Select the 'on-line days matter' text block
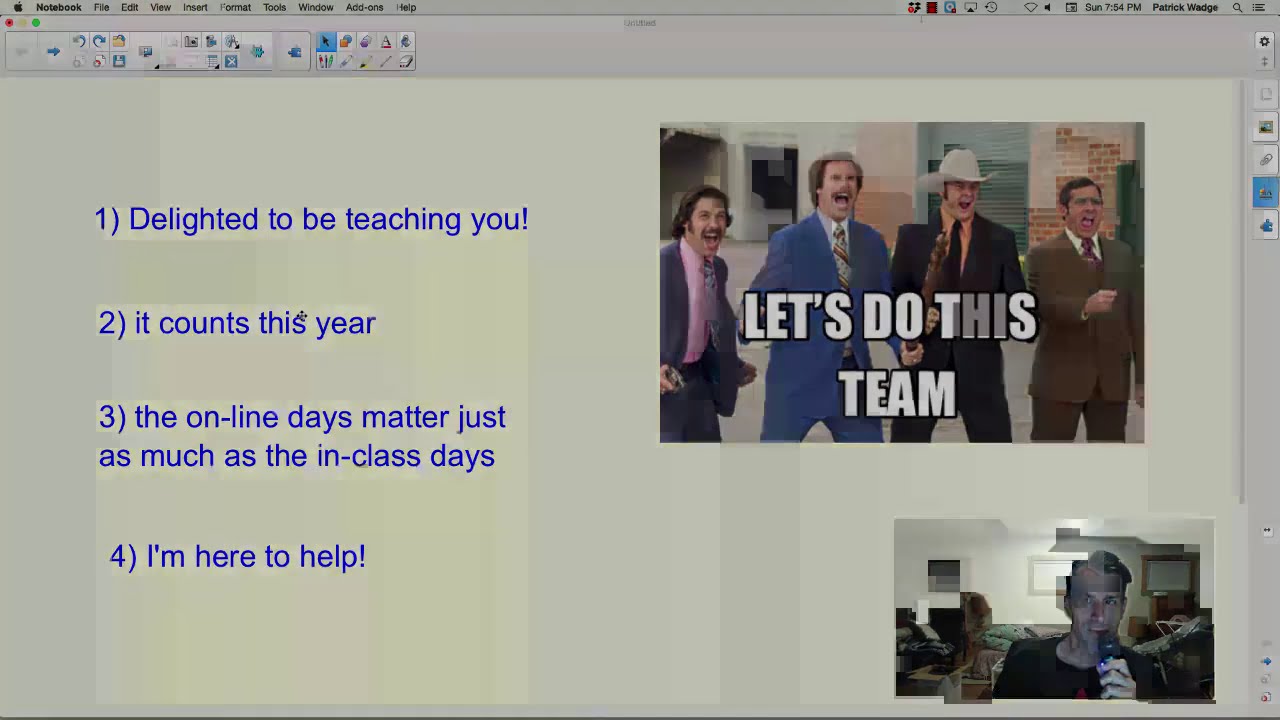1280x720 pixels. (x=302, y=436)
